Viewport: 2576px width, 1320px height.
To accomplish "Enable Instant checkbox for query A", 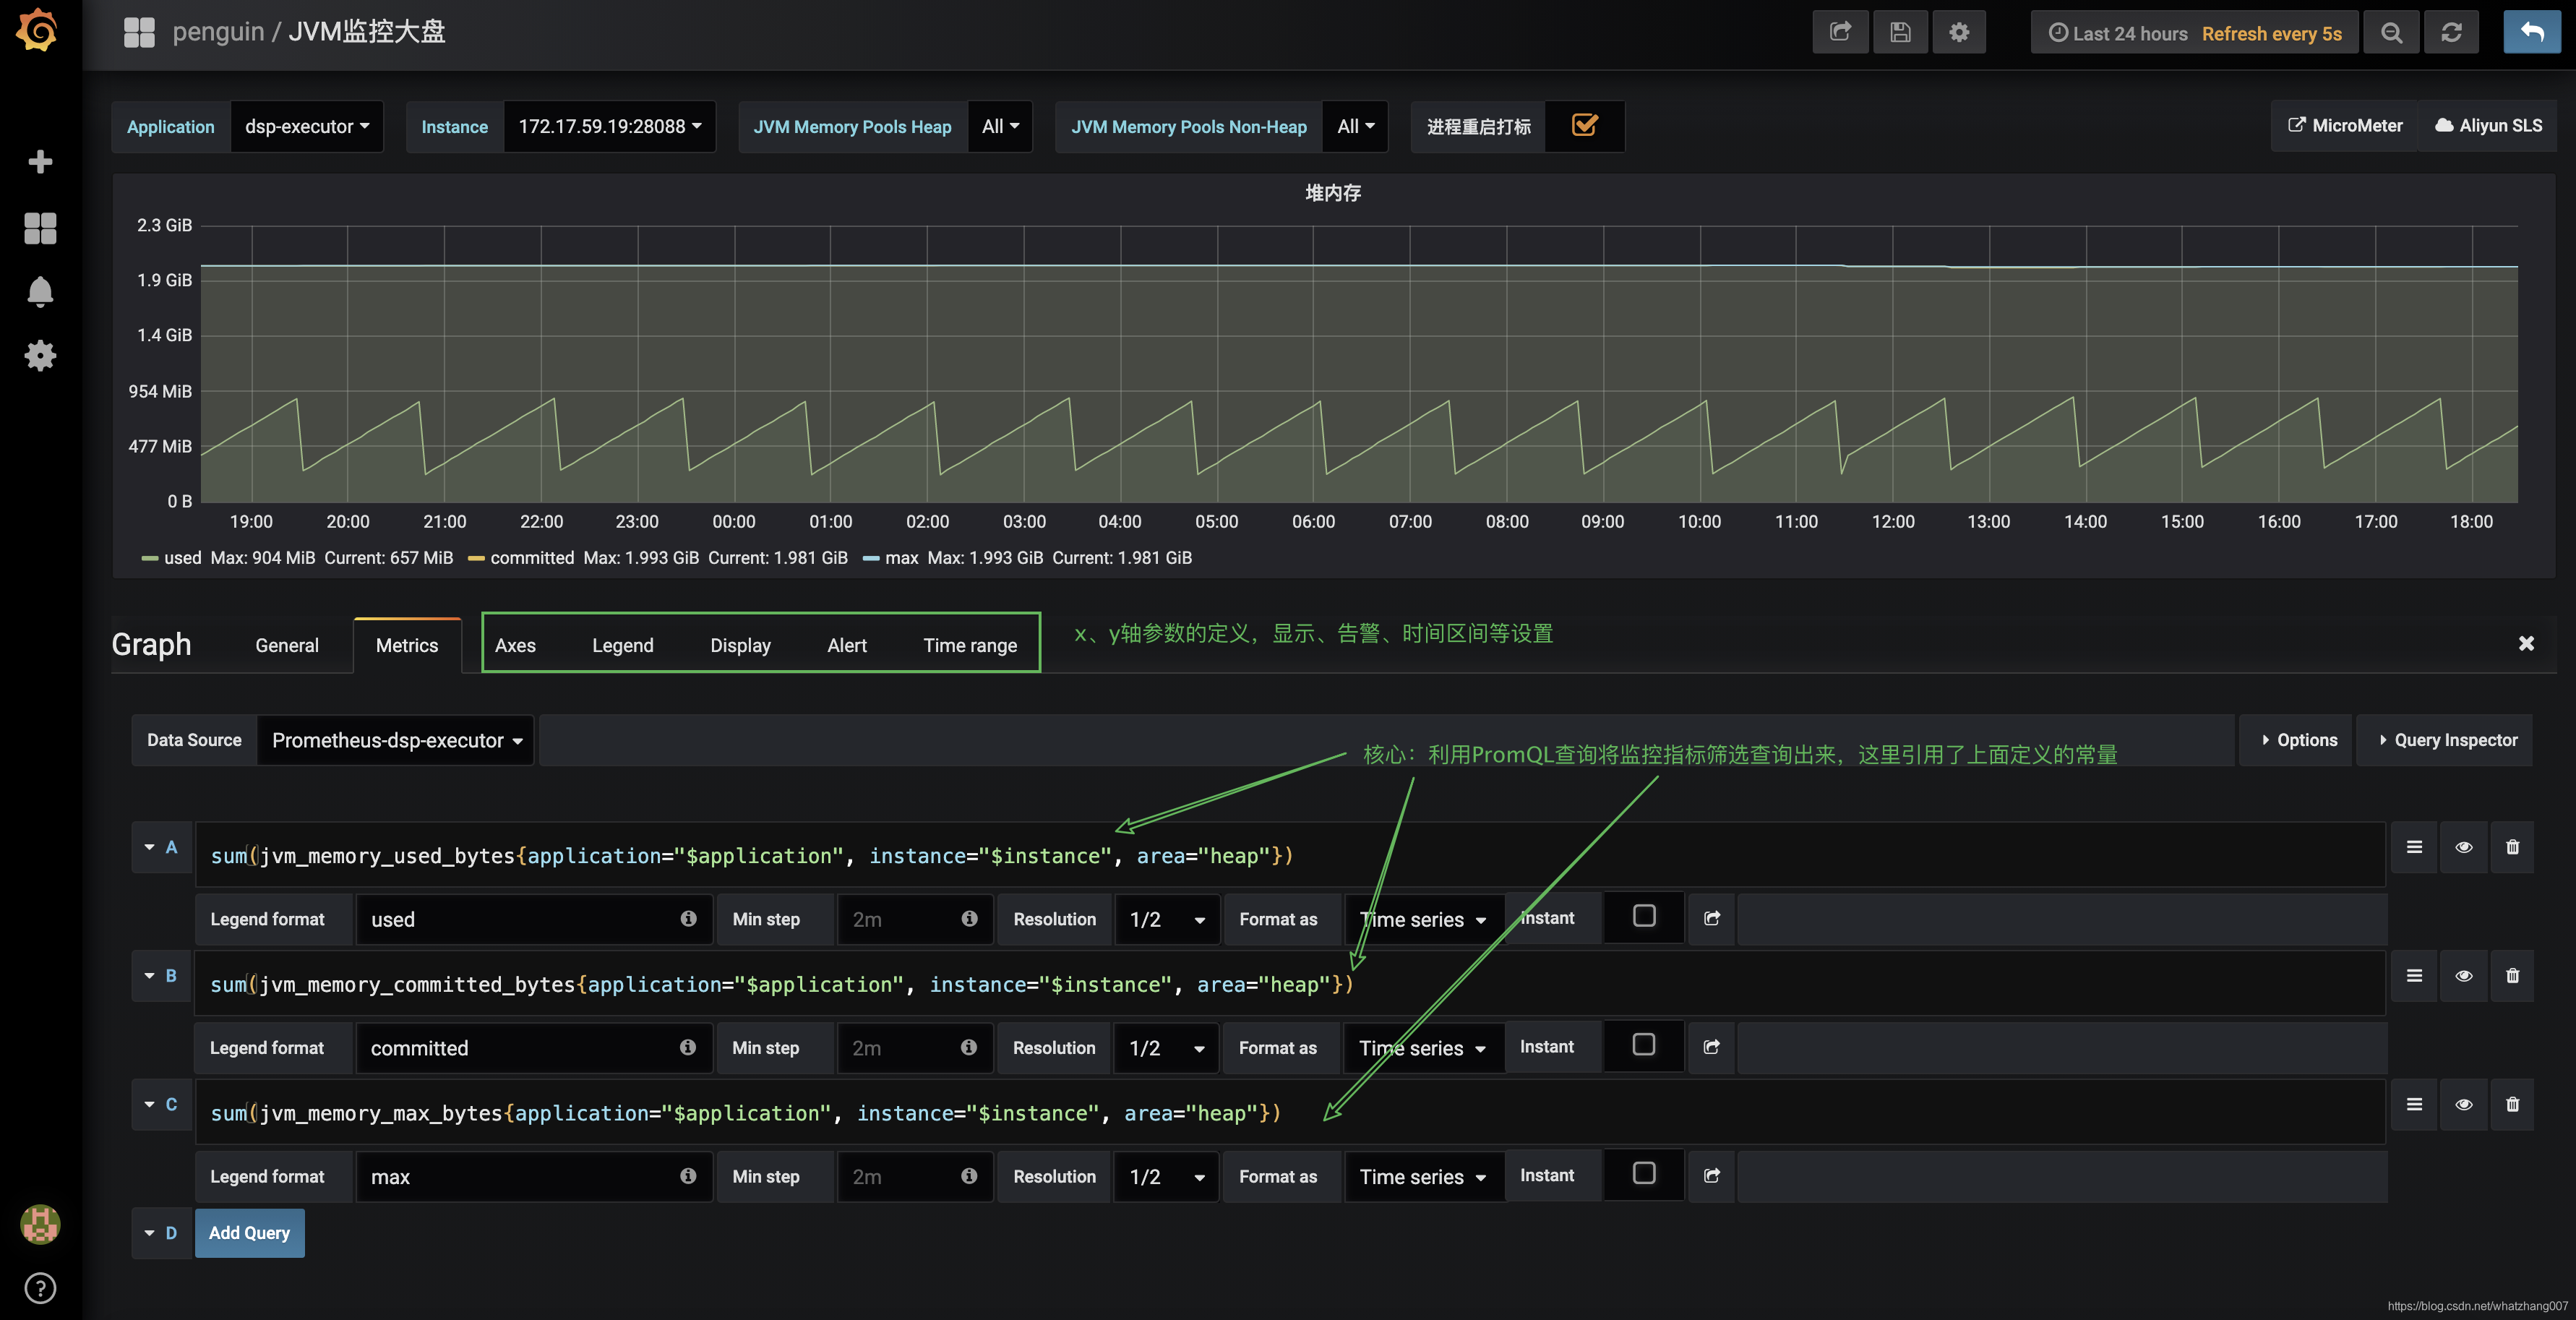I will (1644, 916).
